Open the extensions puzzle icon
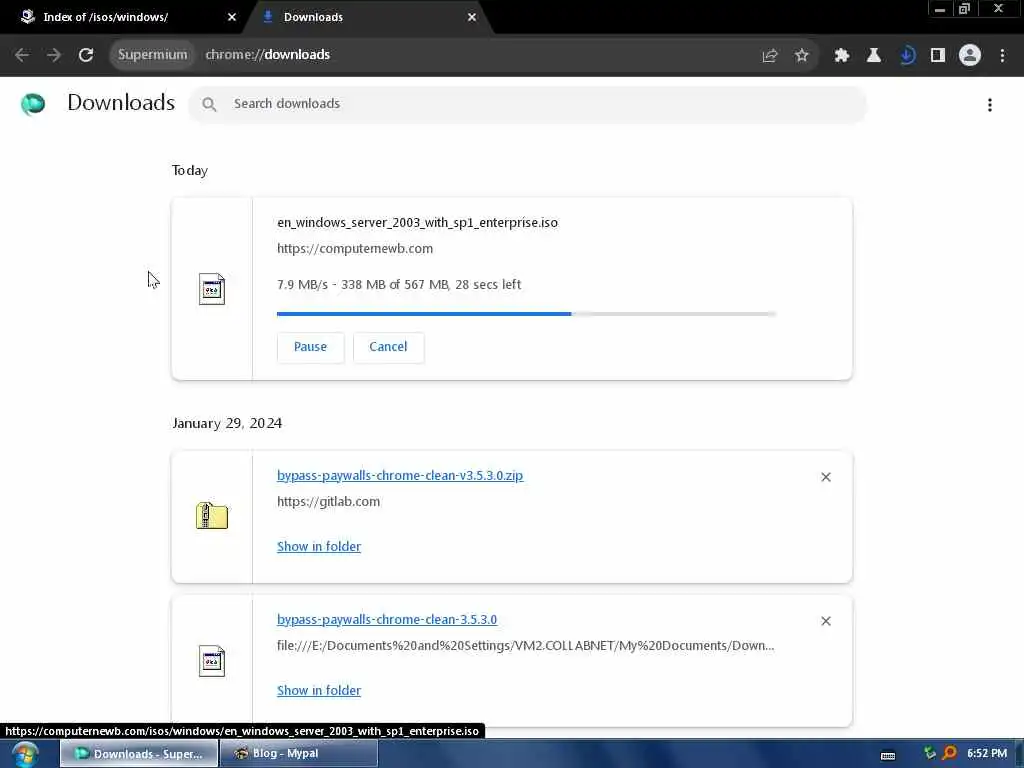 pyautogui.click(x=842, y=56)
